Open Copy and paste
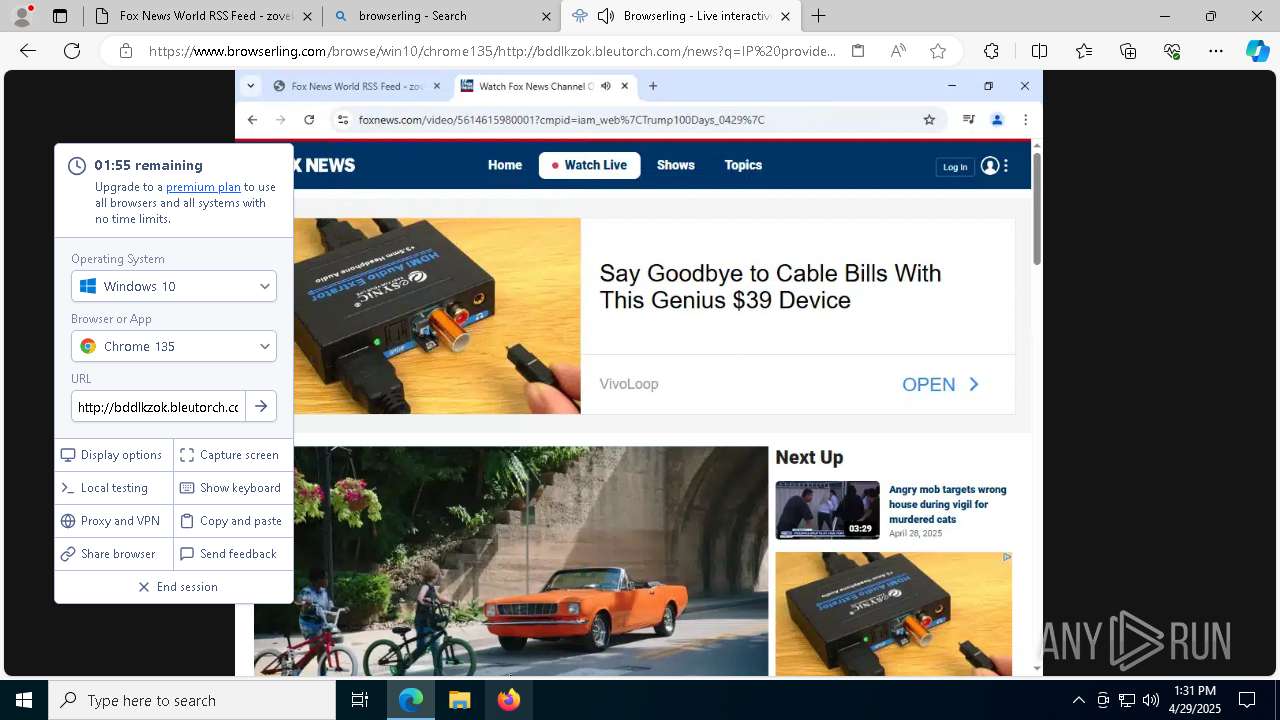 pos(233,521)
